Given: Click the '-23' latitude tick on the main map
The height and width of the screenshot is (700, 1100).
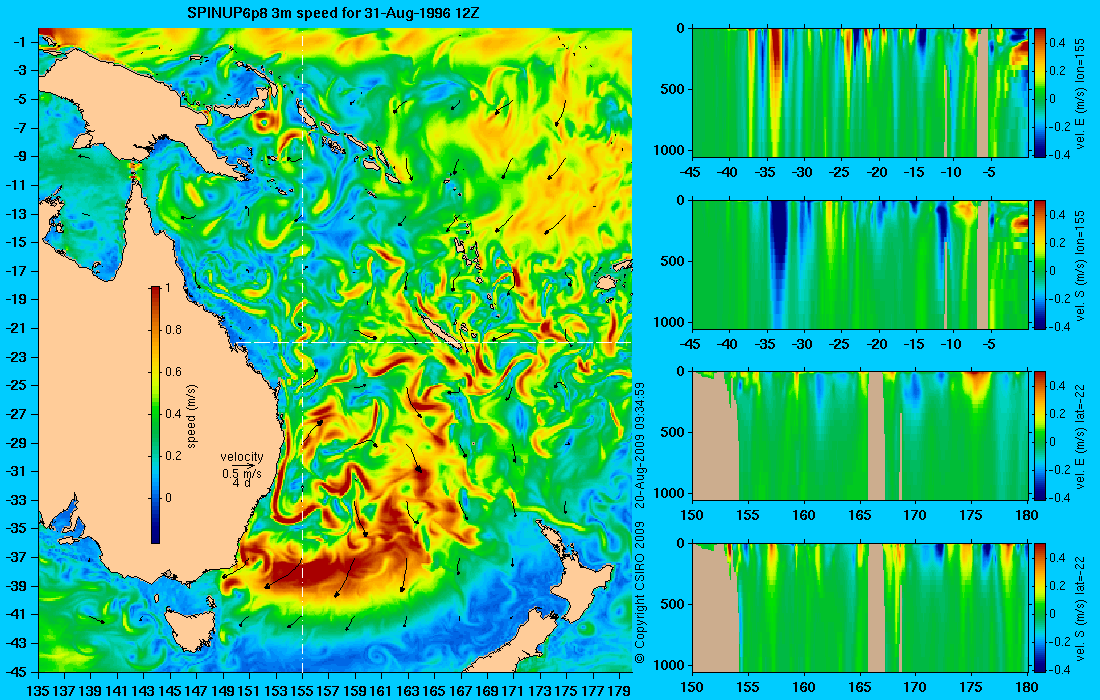Looking at the screenshot, I should (x=18, y=357).
